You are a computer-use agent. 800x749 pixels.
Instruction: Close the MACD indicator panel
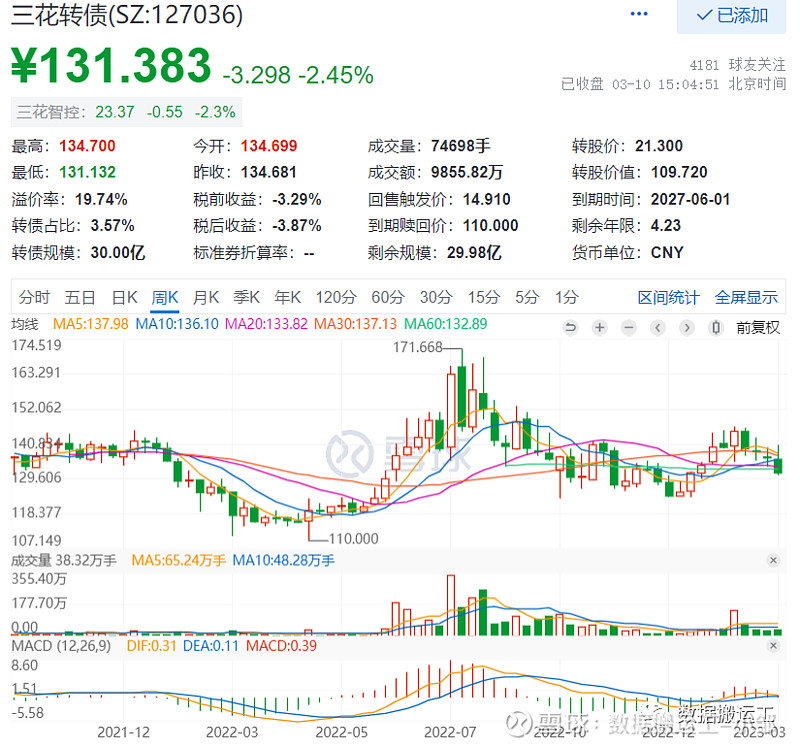[773, 646]
